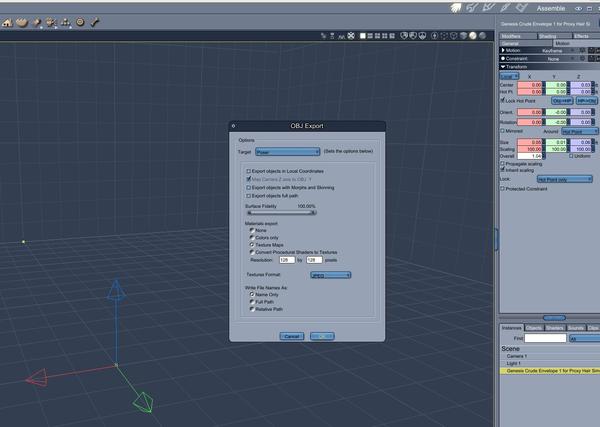
Task: Toggle Lock Hot Point checkbox
Action: (503, 101)
